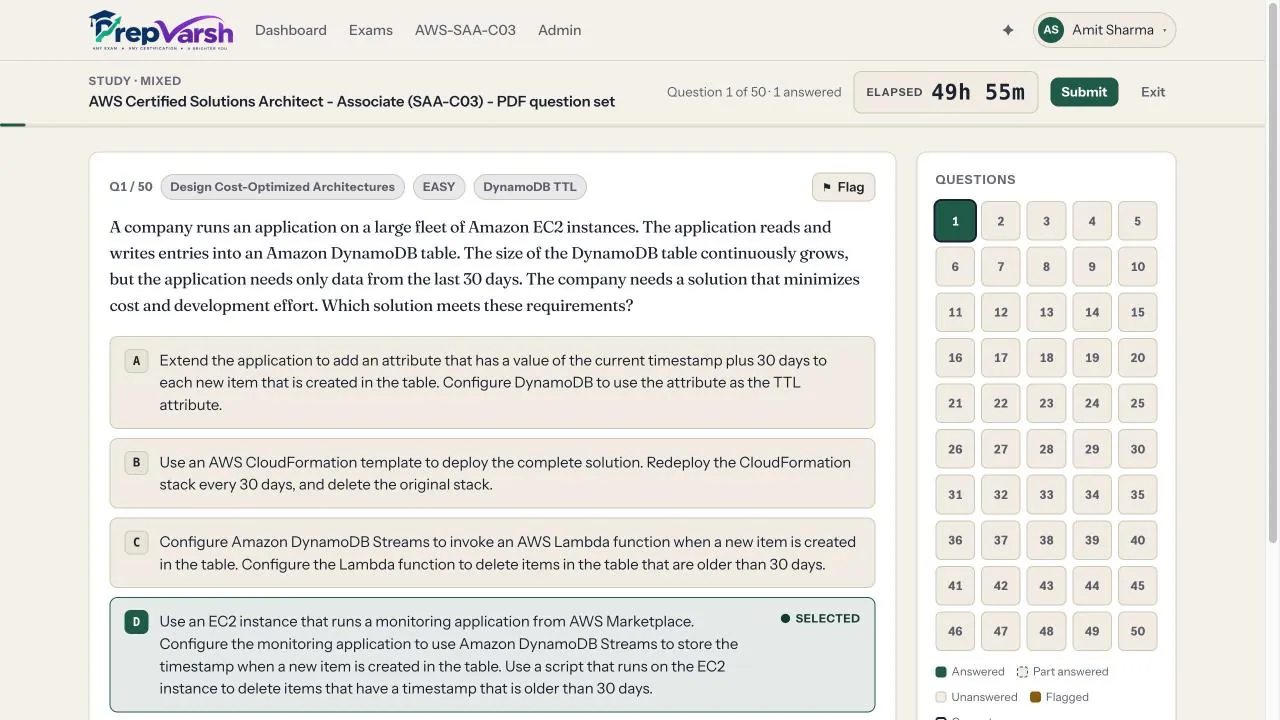This screenshot has width=1280, height=720.
Task: Click the EASY difficulty tag
Action: 439,187
